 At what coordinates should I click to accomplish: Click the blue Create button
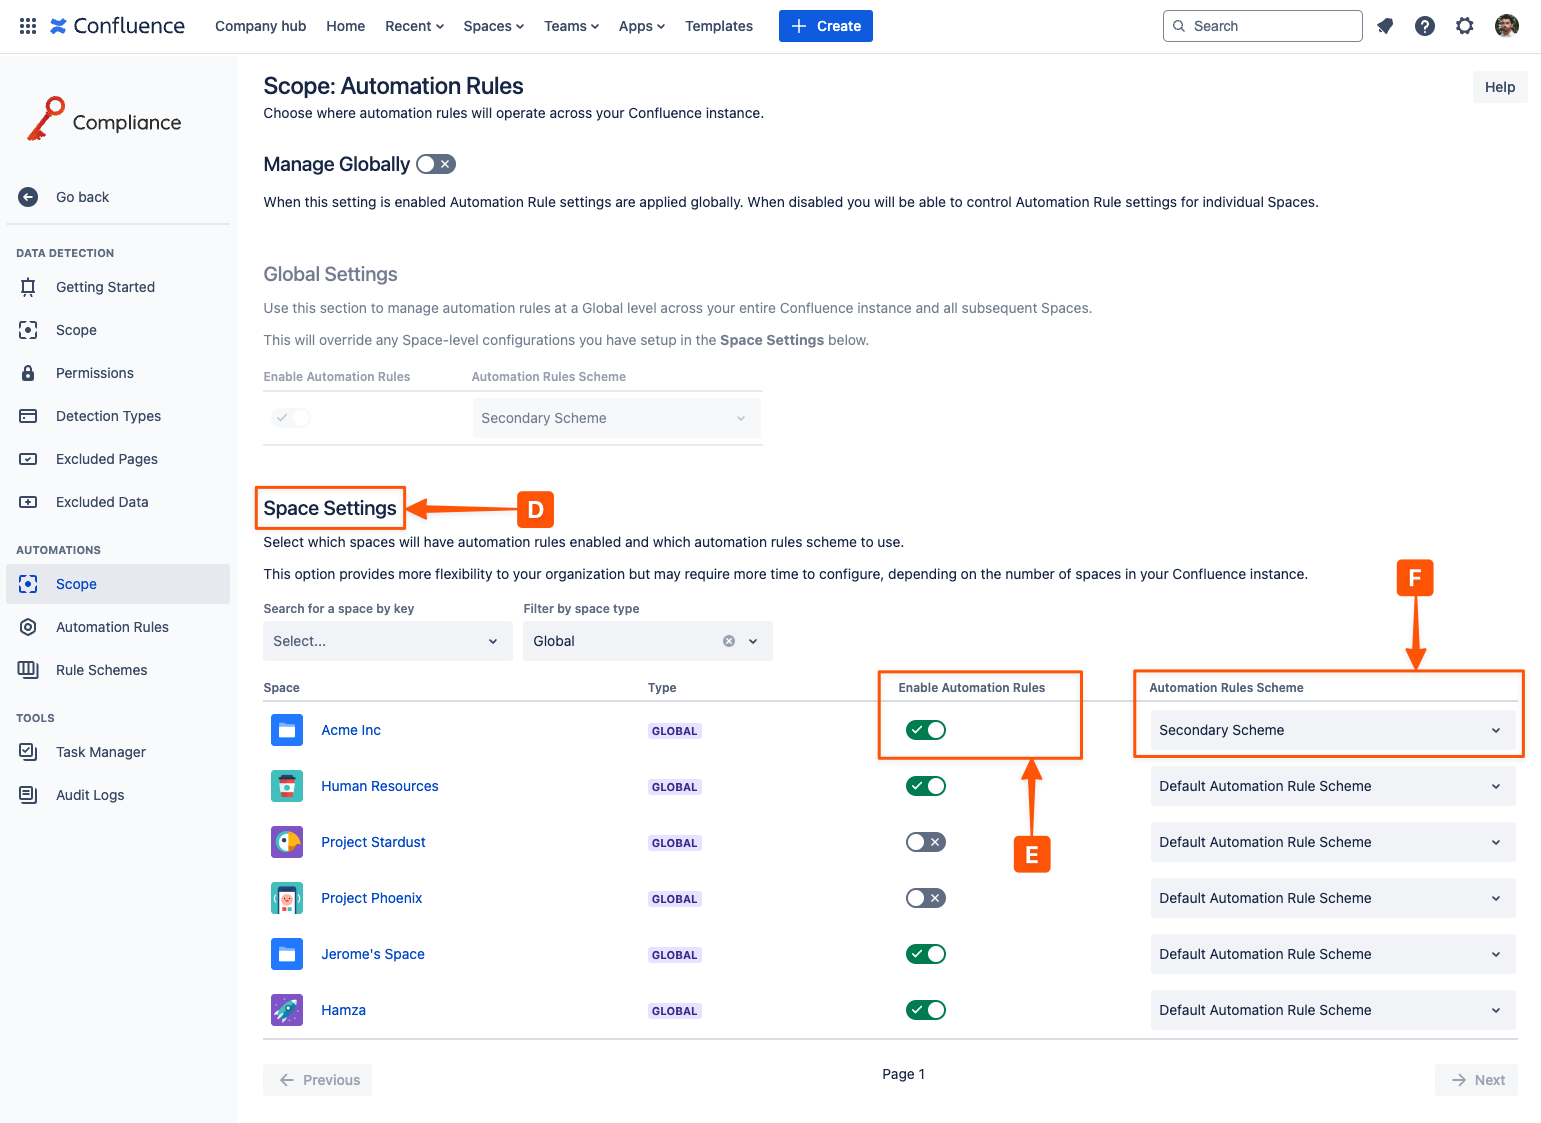click(825, 26)
